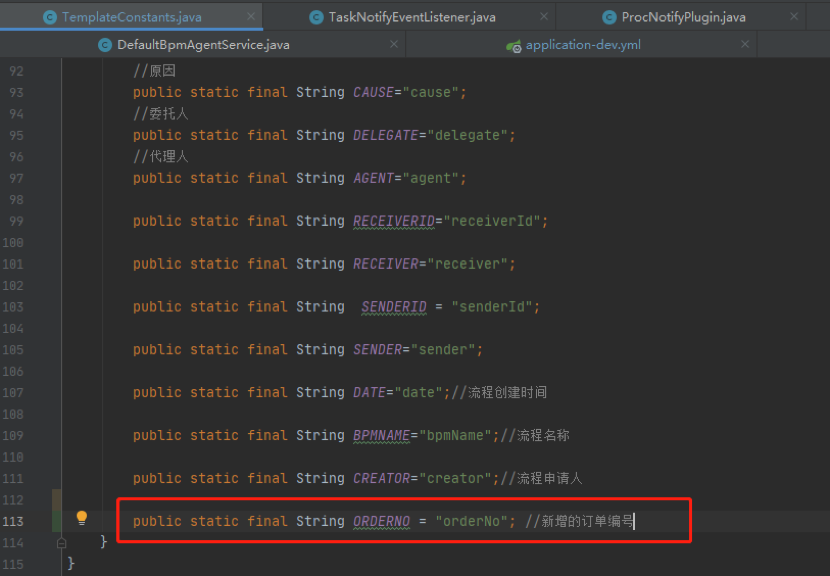Viewport: 830px width, 576px height.
Task: Close the ProcNotifyPlugin.java tab
Action: pos(794,16)
